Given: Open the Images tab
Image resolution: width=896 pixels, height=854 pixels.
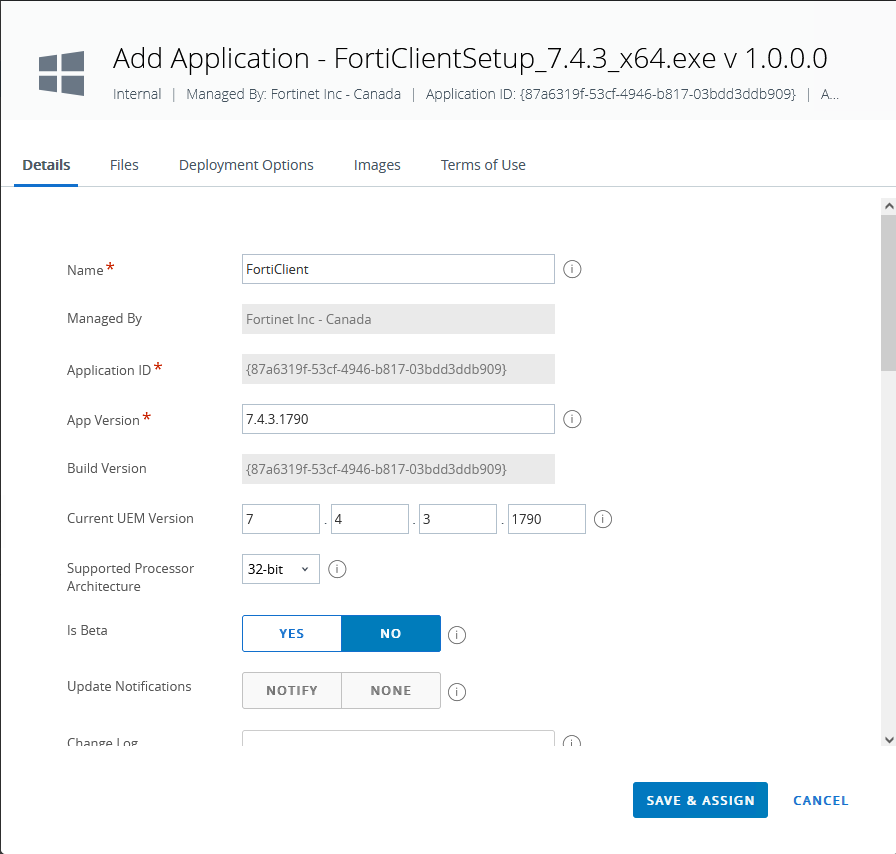Looking at the screenshot, I should (x=377, y=165).
